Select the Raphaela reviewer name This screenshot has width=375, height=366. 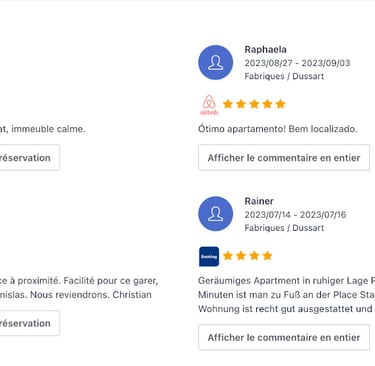(x=265, y=50)
